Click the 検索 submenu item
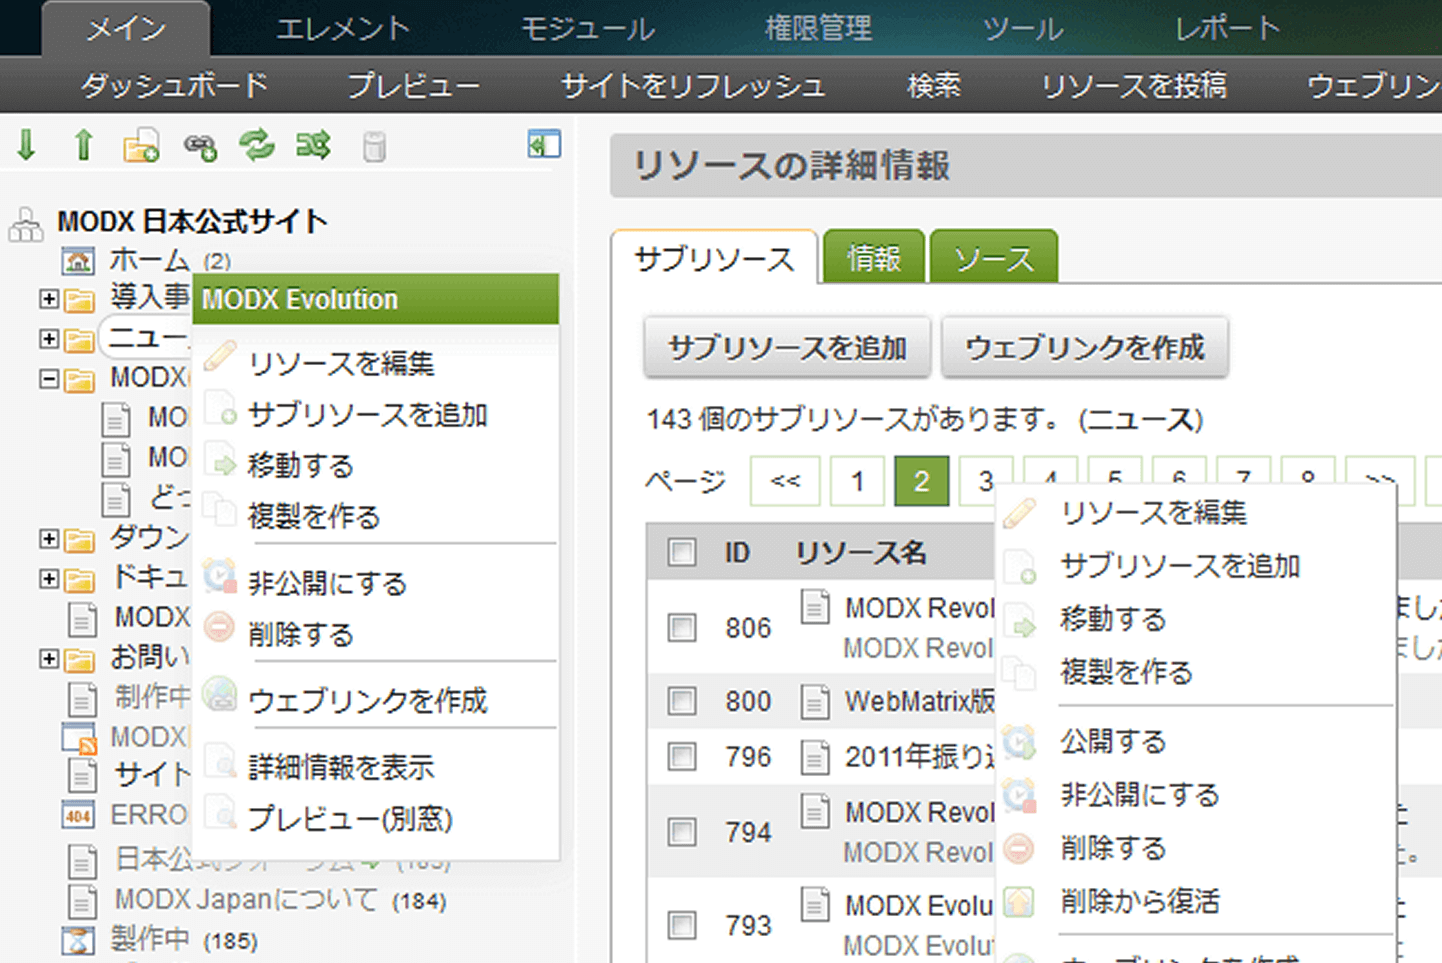 tap(933, 85)
